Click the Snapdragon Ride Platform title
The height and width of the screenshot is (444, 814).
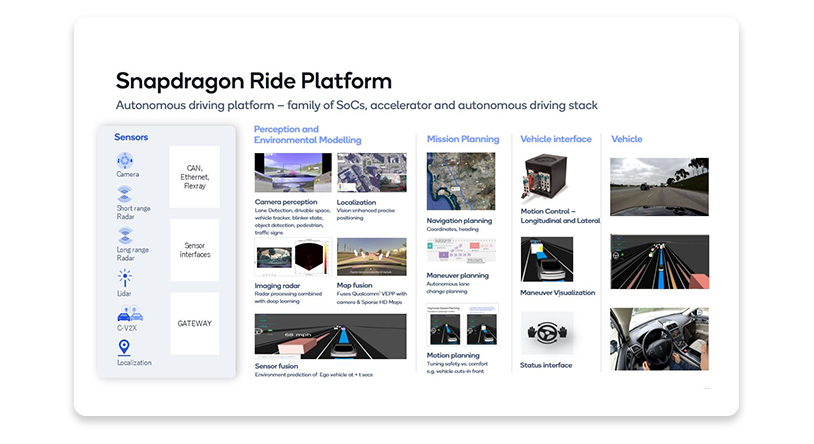[253, 81]
